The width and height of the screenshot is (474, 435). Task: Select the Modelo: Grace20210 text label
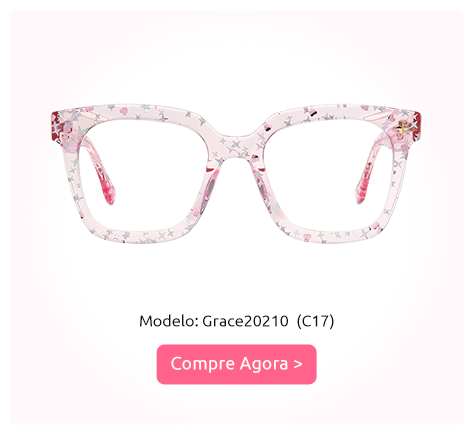(x=214, y=321)
